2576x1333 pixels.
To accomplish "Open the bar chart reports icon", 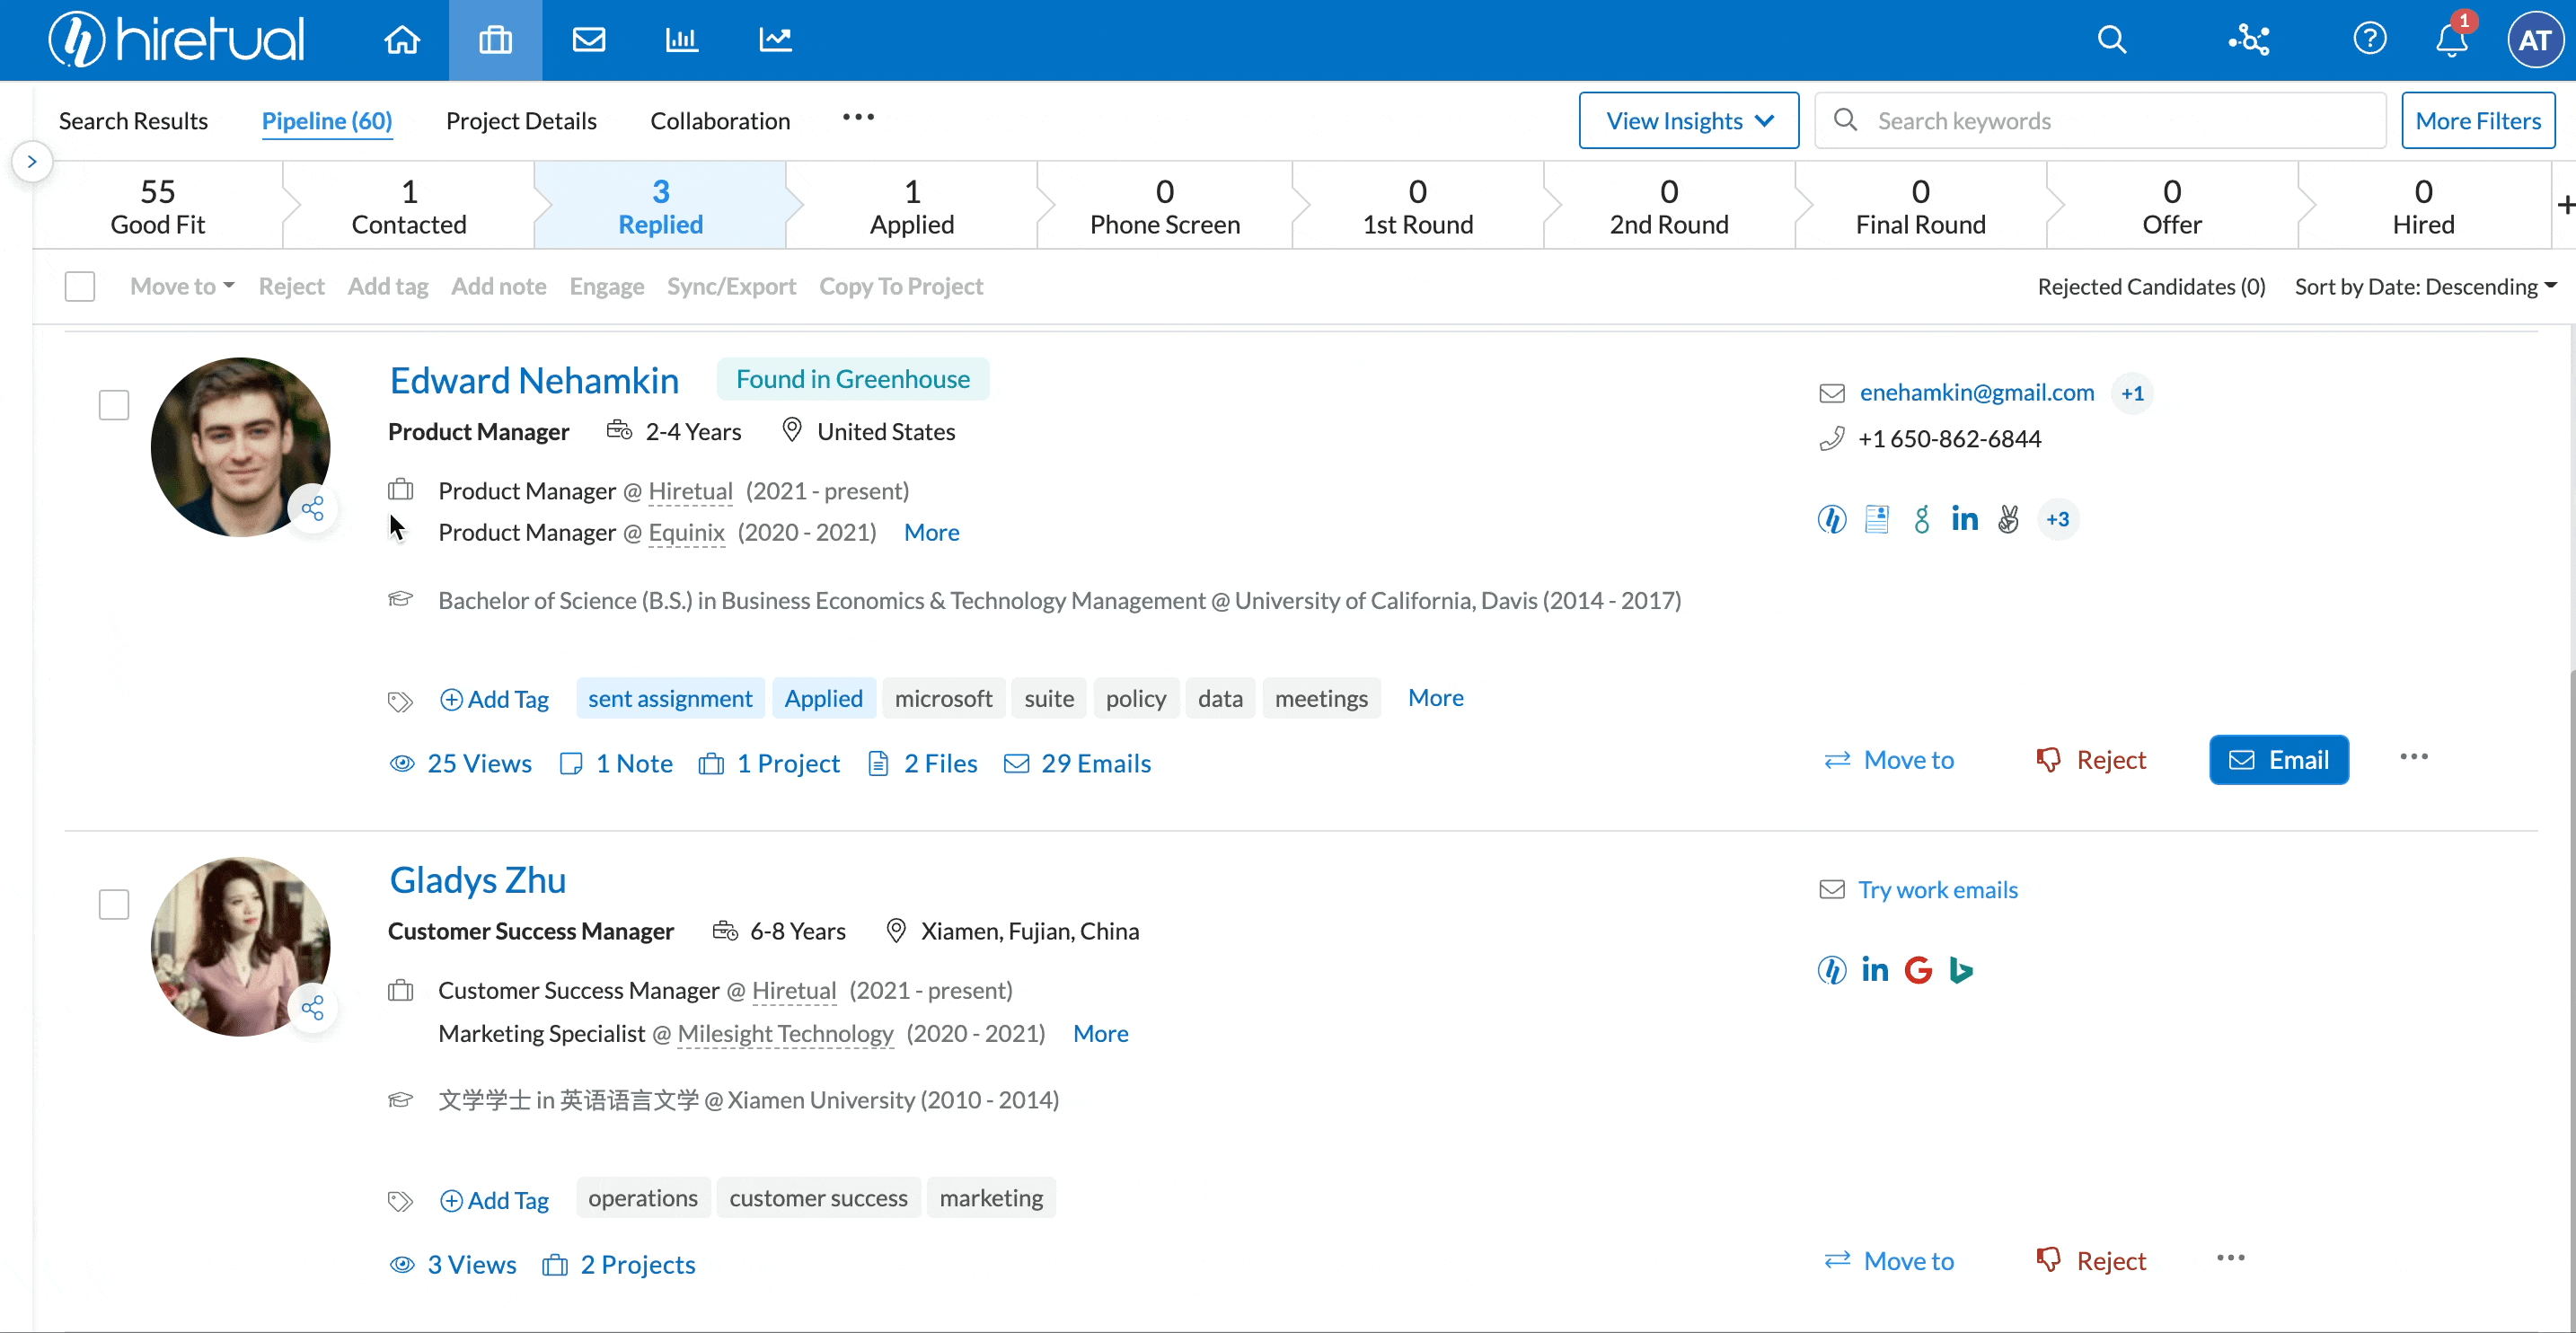I will coord(681,40).
